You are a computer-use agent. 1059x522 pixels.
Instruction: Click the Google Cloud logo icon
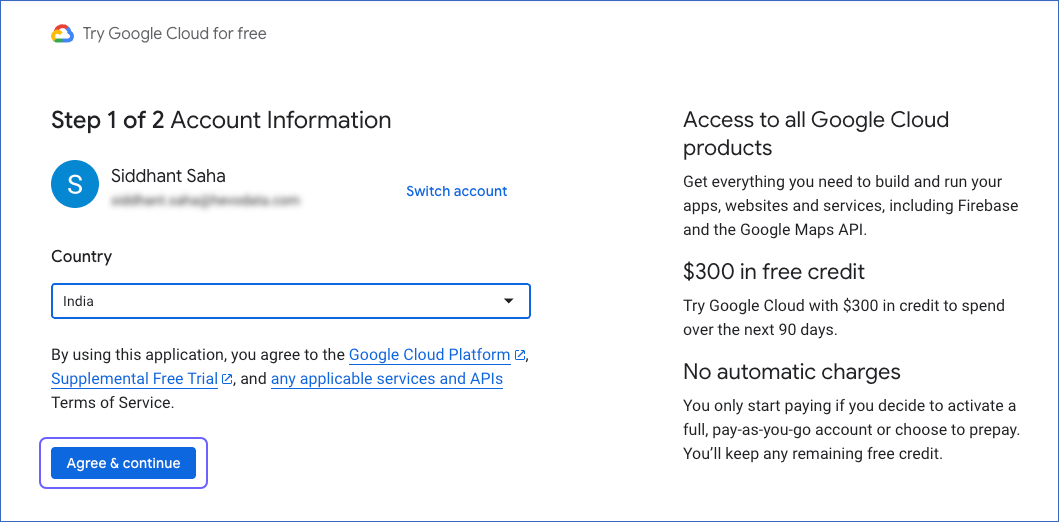point(62,33)
